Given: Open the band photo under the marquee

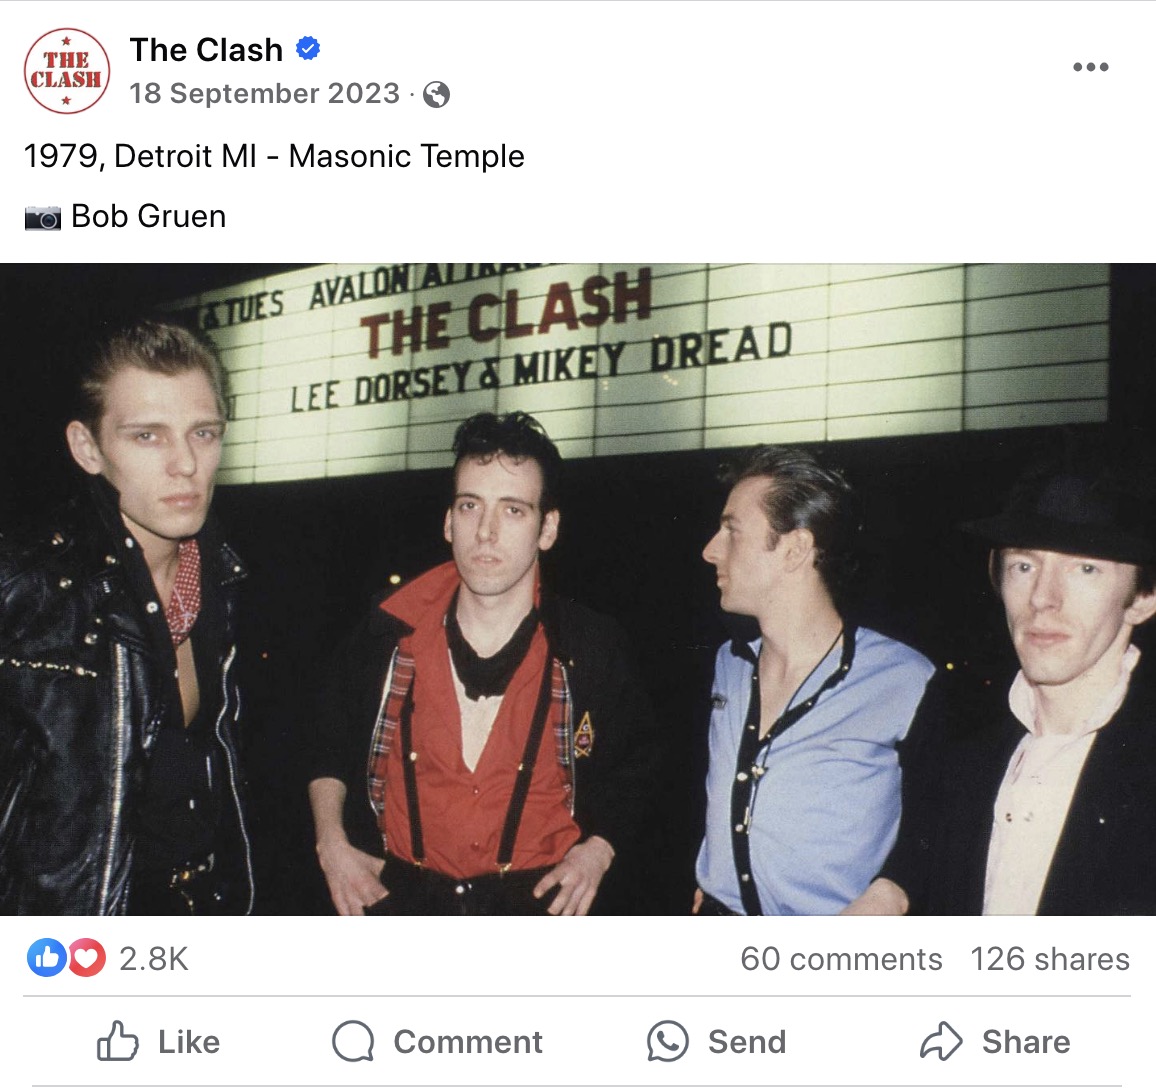Looking at the screenshot, I should tap(578, 589).
